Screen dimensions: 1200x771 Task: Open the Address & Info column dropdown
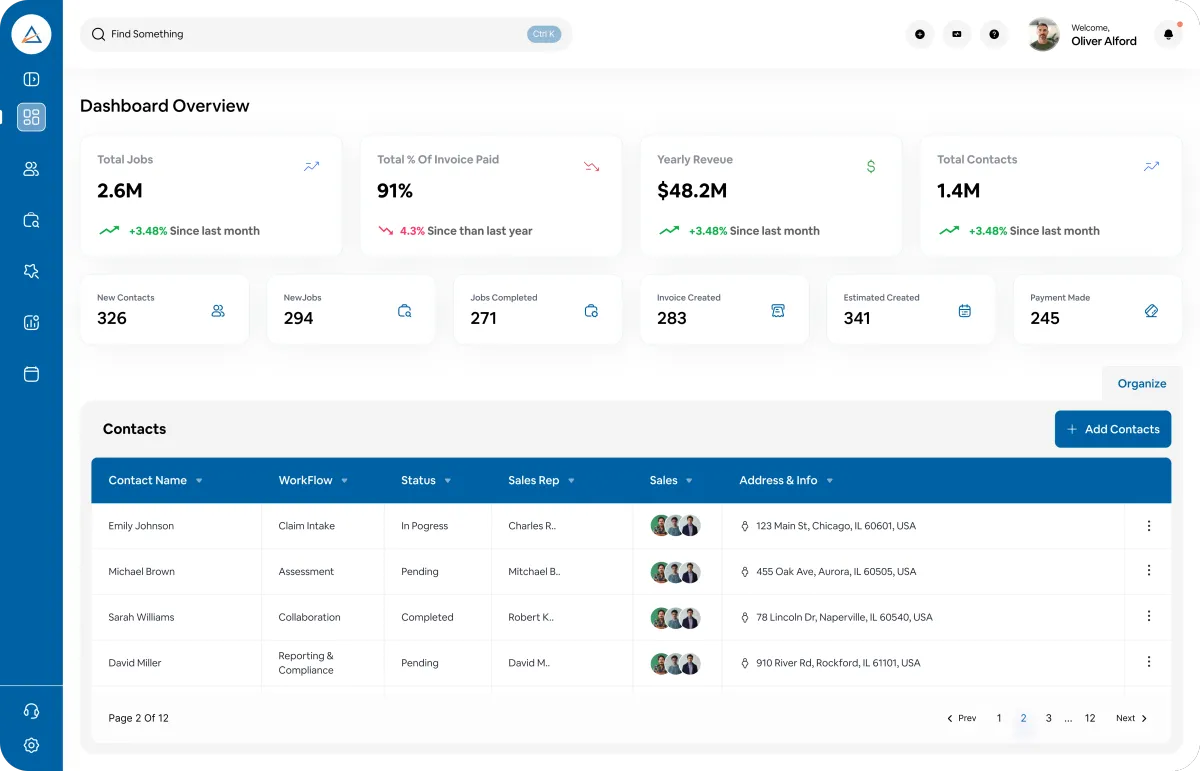(x=830, y=481)
